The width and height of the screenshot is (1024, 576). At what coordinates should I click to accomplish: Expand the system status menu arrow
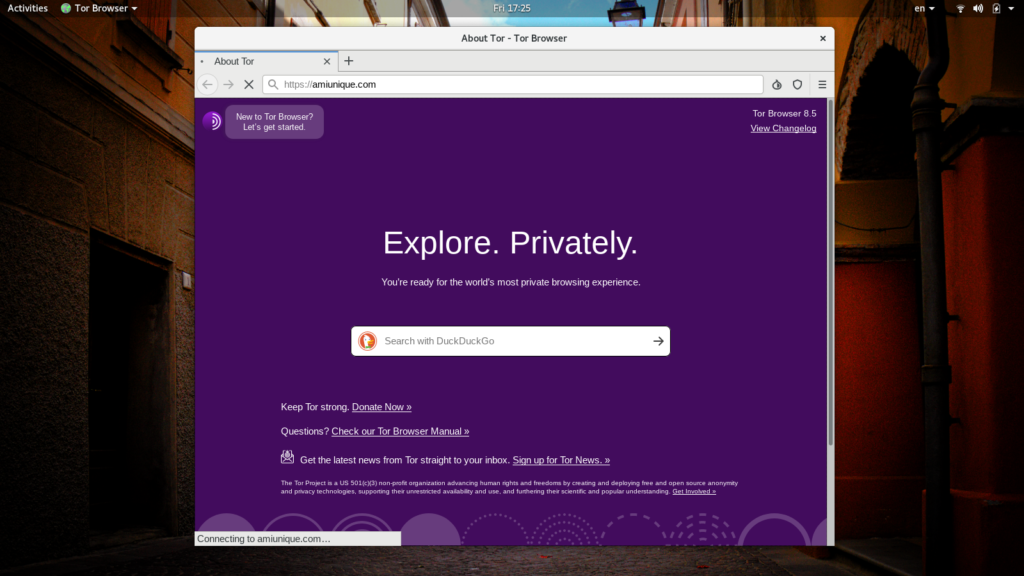coord(1008,8)
